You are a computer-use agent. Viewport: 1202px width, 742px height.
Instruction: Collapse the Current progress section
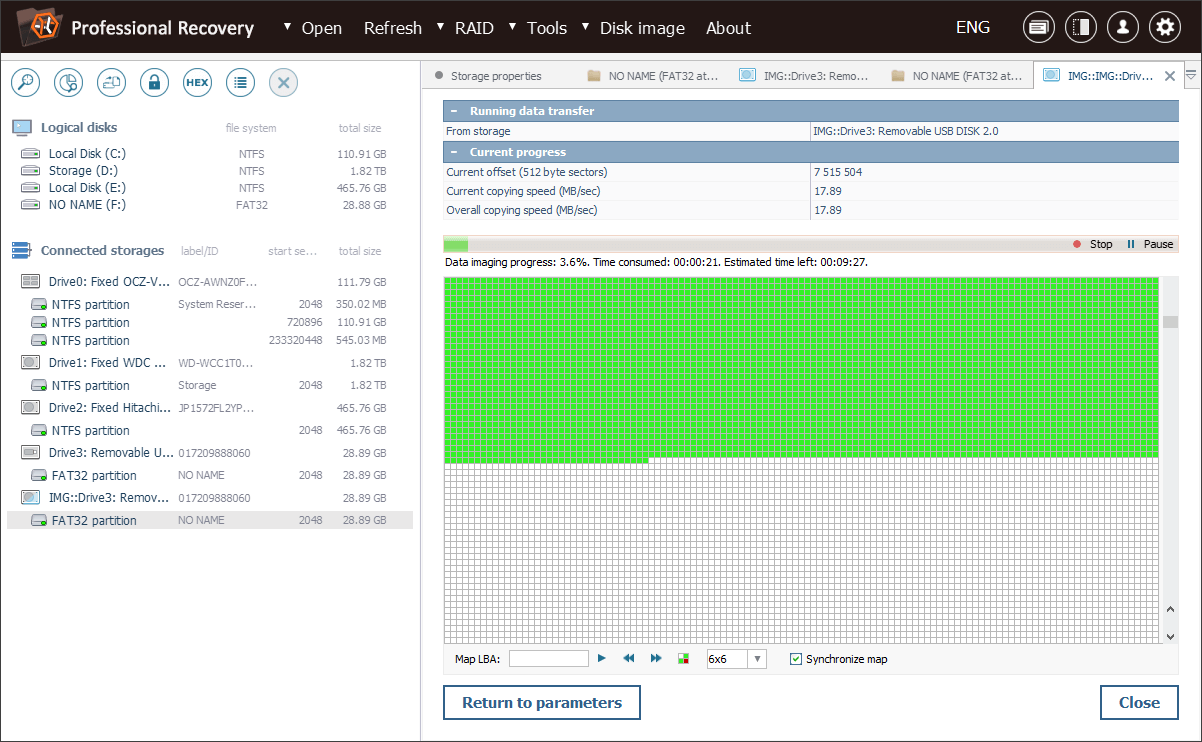[454, 152]
